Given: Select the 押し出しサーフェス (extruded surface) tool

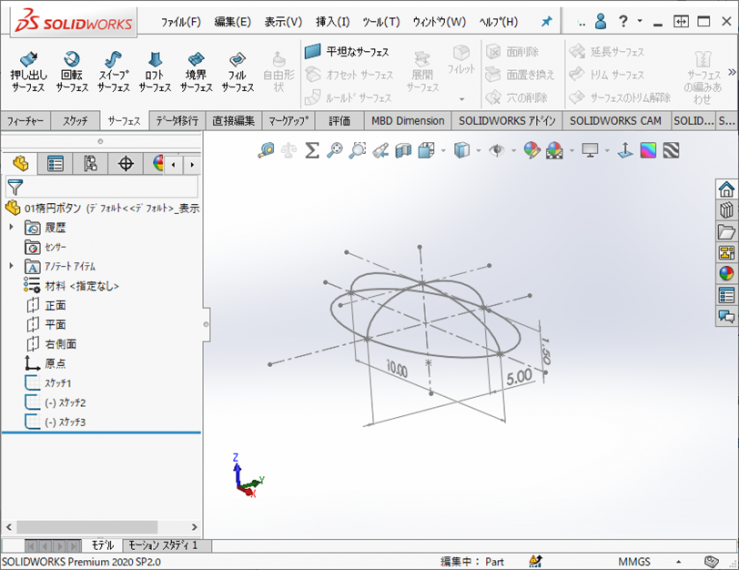Looking at the screenshot, I should [x=29, y=72].
